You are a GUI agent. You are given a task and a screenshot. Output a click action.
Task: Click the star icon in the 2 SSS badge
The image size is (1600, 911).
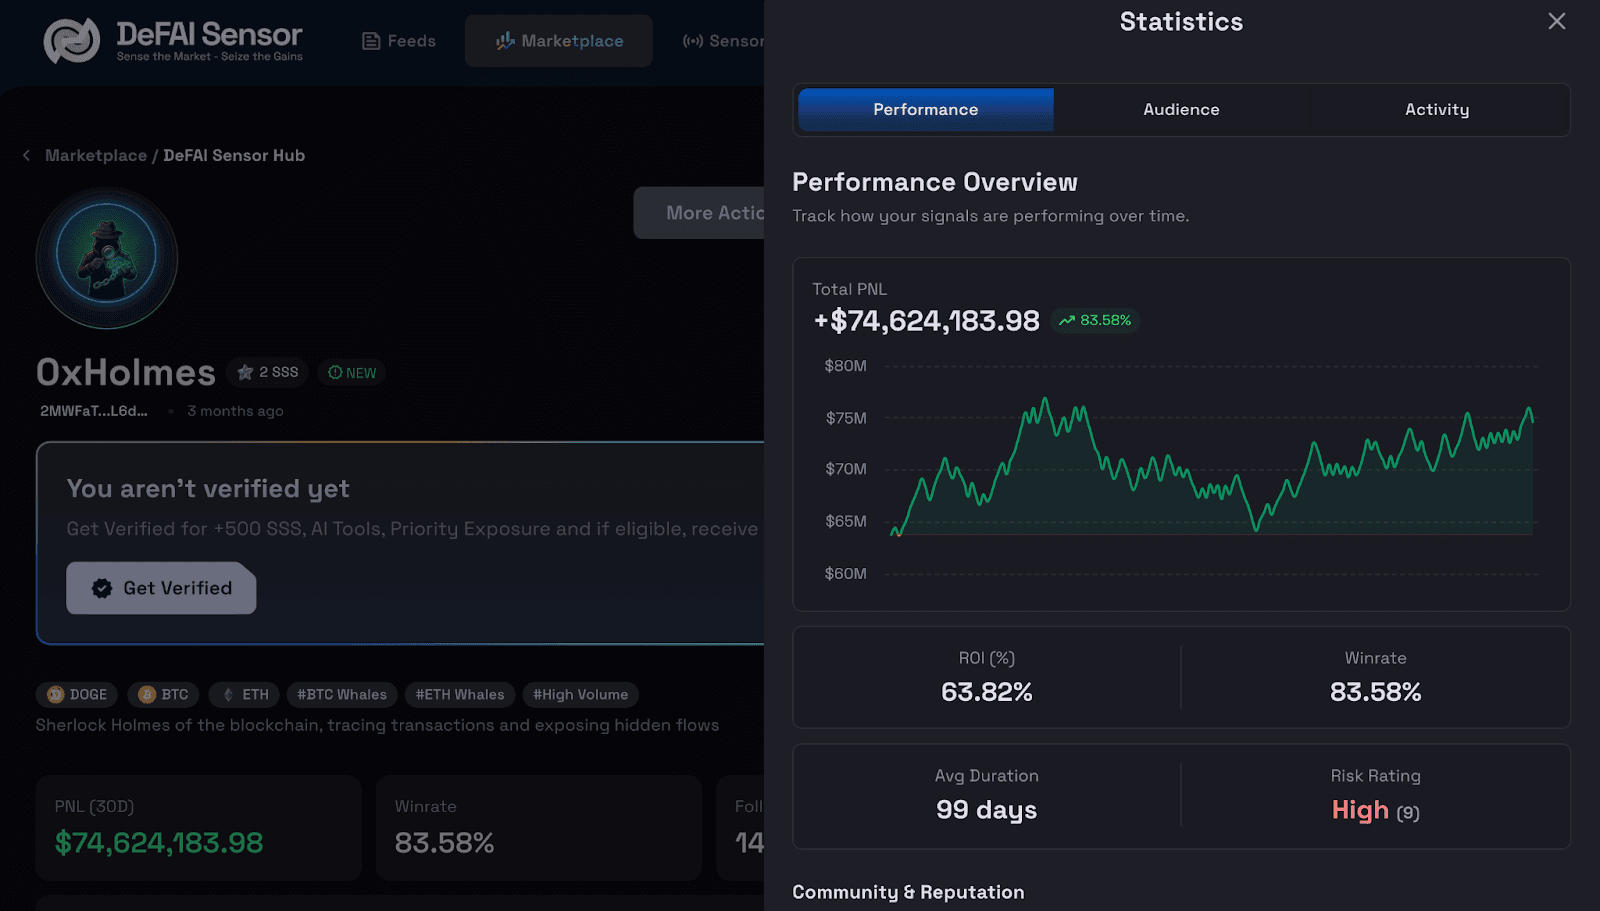tap(243, 371)
